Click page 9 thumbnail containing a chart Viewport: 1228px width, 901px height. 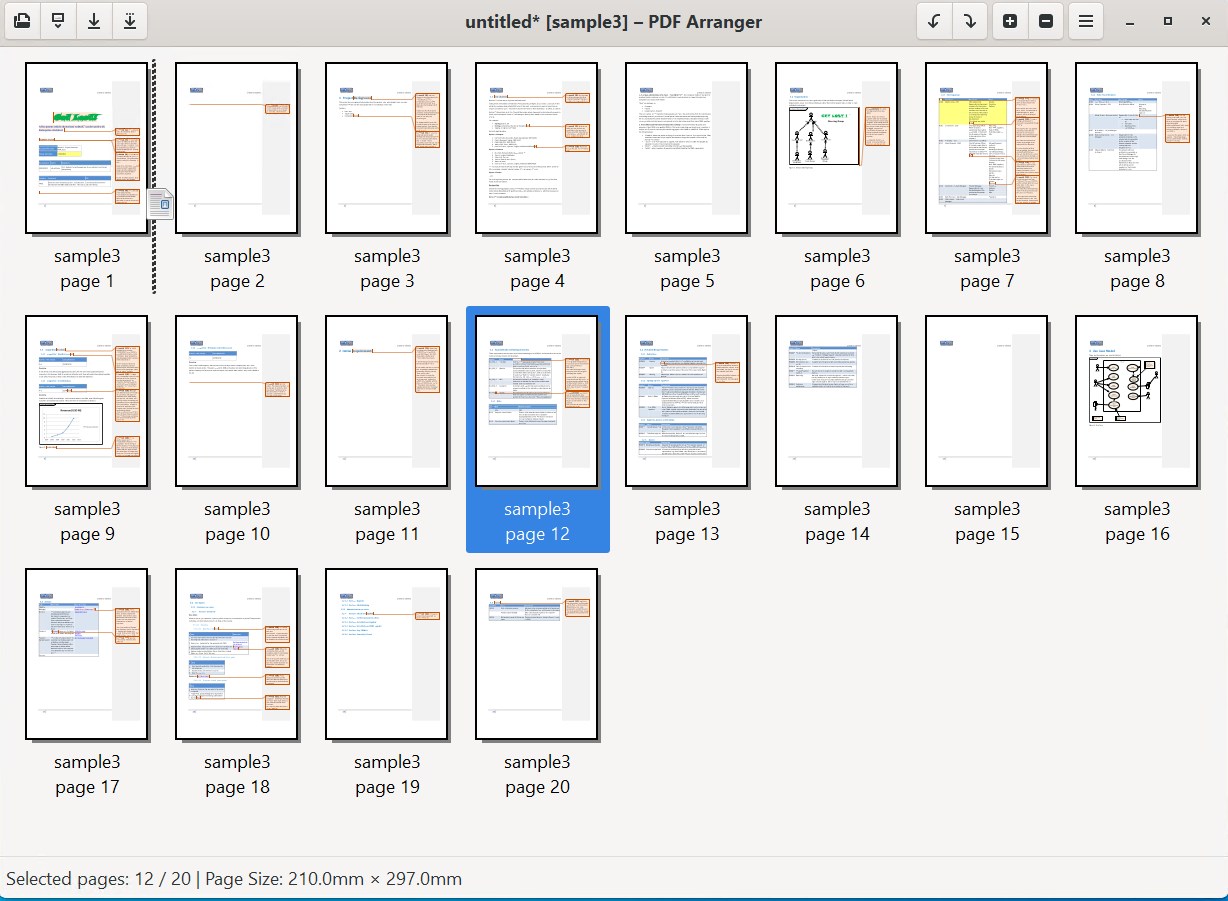pyautogui.click(x=87, y=401)
